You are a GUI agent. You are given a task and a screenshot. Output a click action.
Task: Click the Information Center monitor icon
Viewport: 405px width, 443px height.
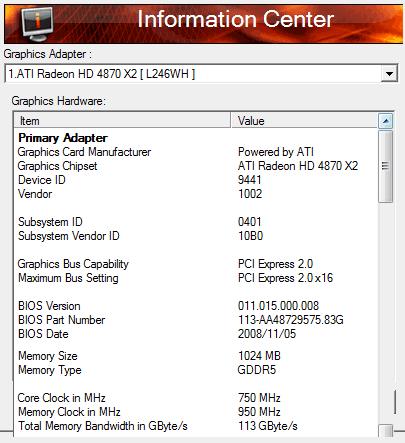[37, 24]
